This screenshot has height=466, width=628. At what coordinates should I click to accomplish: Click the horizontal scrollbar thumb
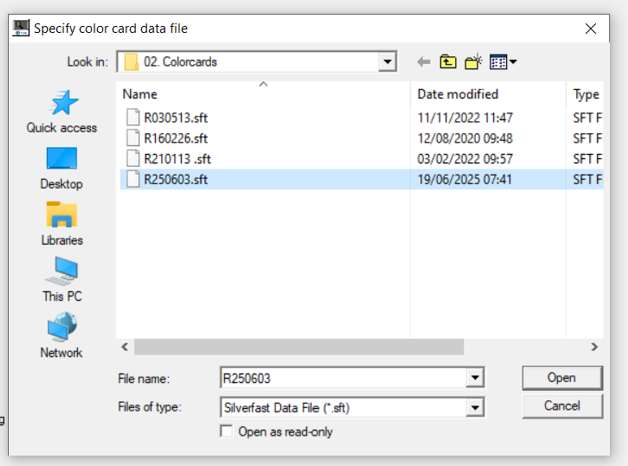(x=299, y=347)
